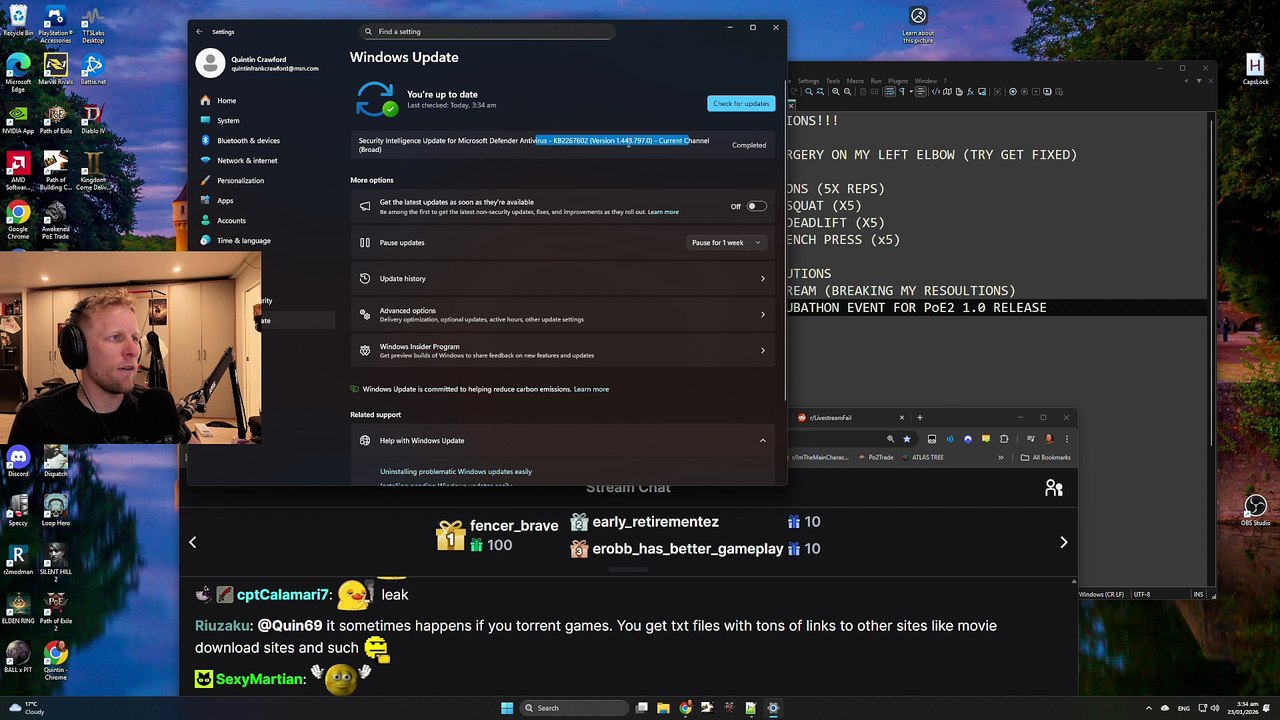
Task: Open the Tools menu in Notepad++
Action: pos(833,81)
